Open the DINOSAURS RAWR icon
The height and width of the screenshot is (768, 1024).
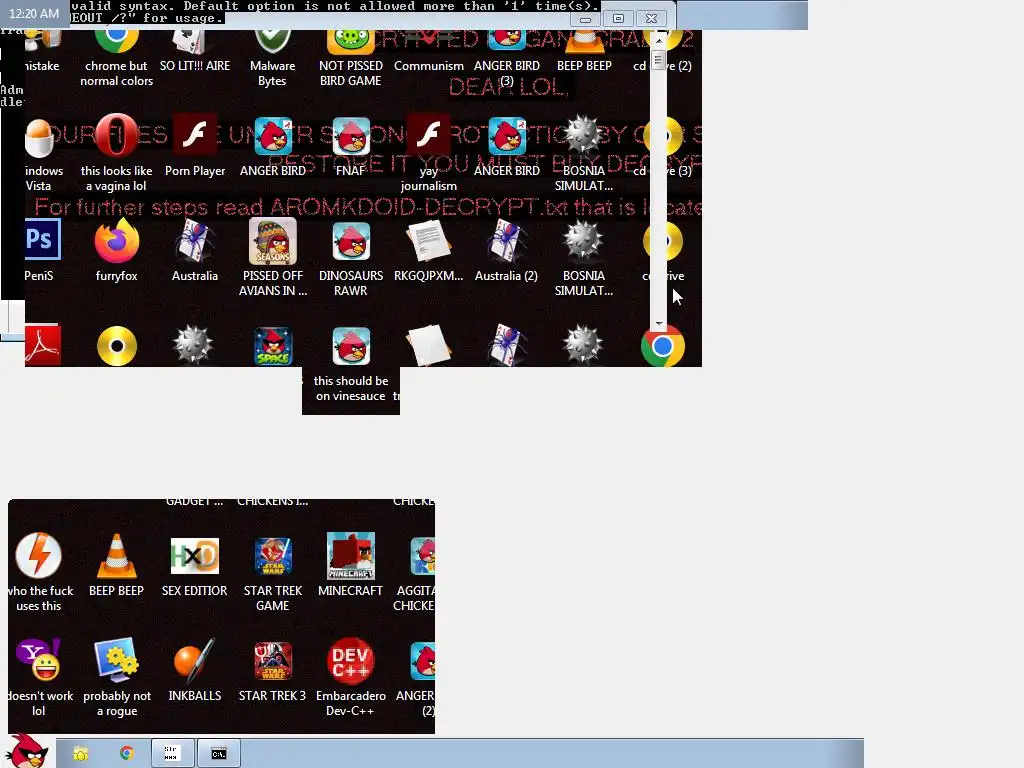pos(351,257)
